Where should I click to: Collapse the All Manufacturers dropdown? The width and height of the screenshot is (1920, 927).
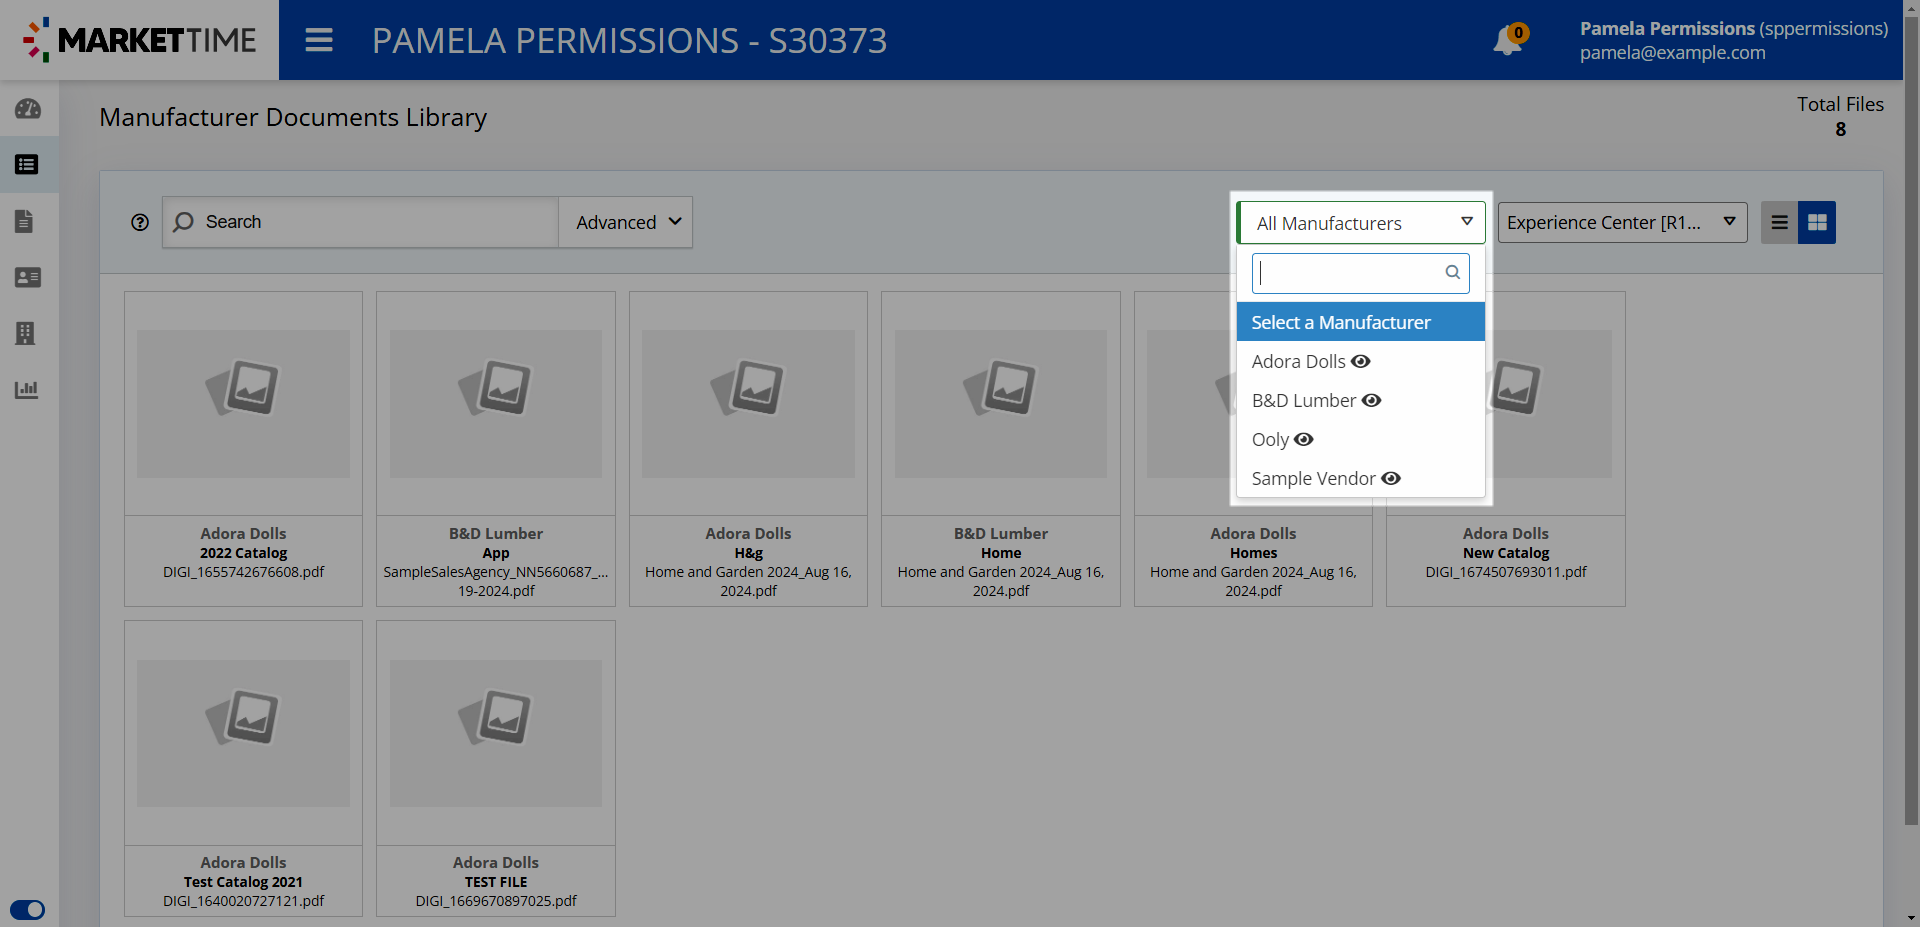pyautogui.click(x=1360, y=222)
